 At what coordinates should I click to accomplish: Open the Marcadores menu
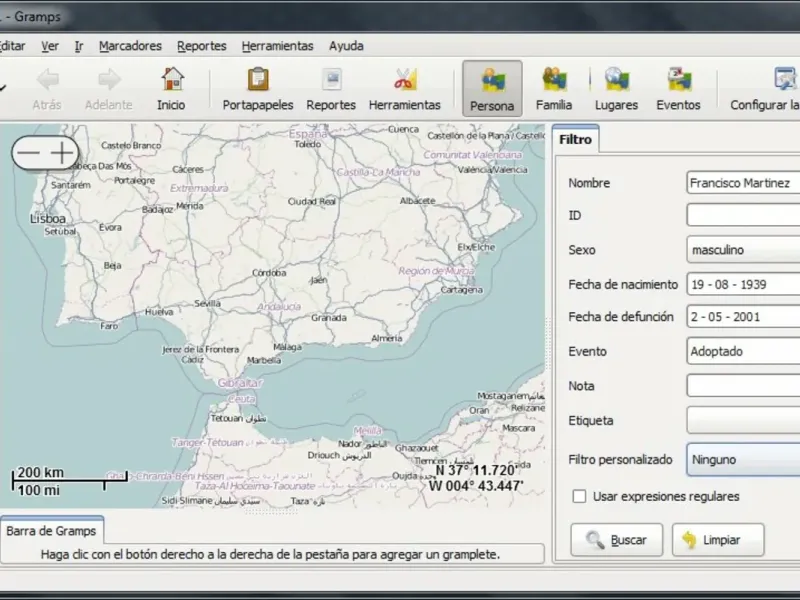130,46
